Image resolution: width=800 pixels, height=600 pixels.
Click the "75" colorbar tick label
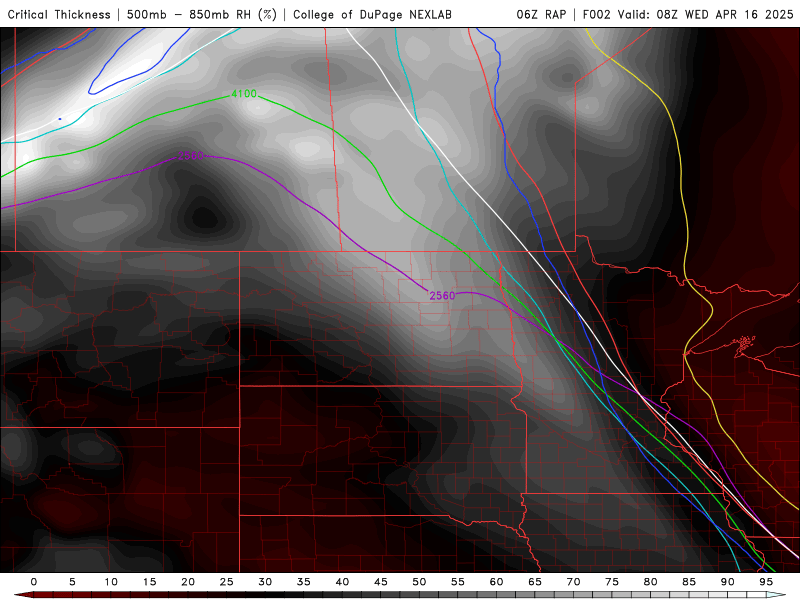tap(612, 582)
